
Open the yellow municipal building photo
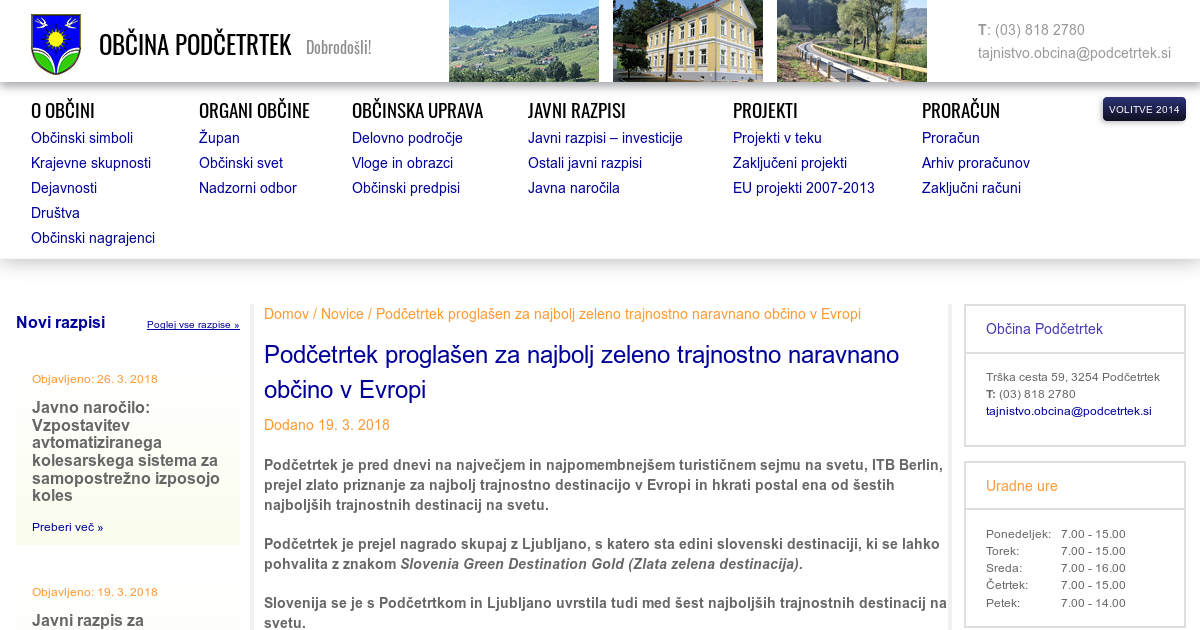point(687,41)
